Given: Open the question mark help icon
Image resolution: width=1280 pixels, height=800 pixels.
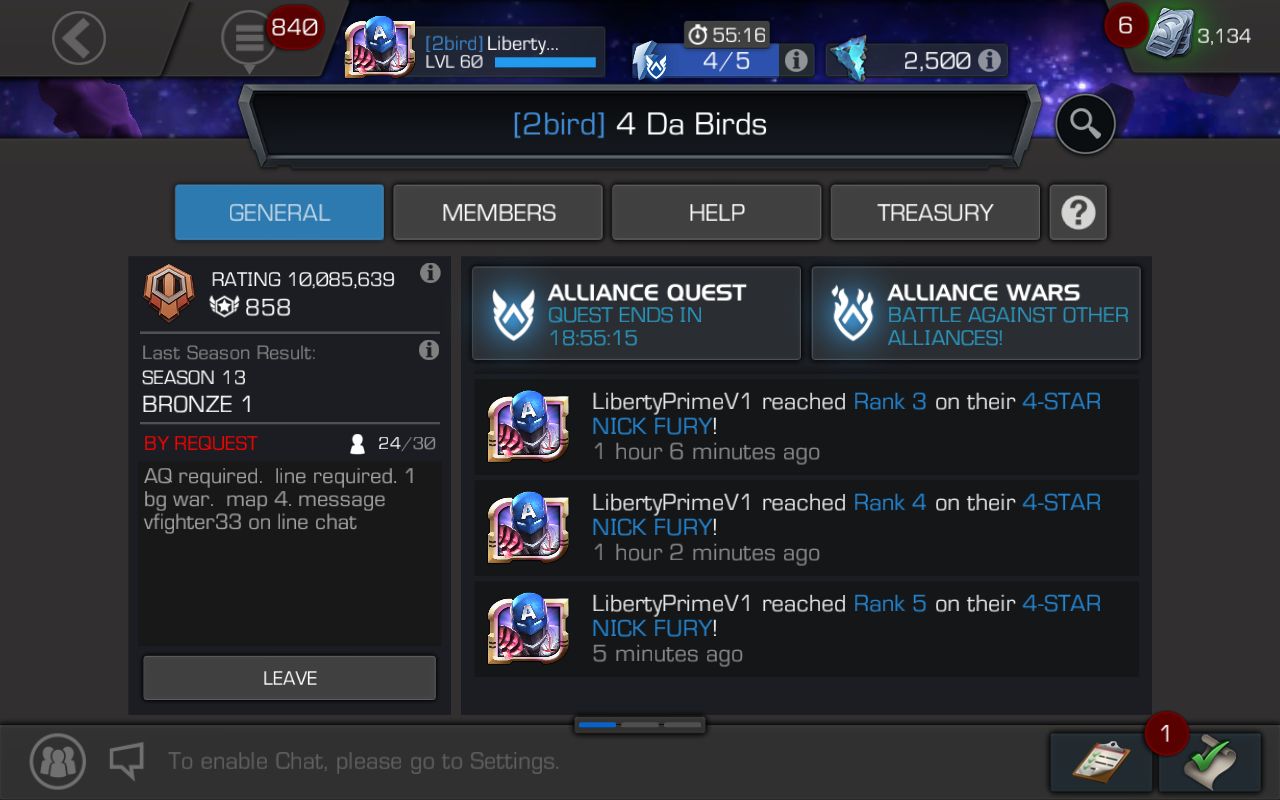Looking at the screenshot, I should tap(1078, 212).
